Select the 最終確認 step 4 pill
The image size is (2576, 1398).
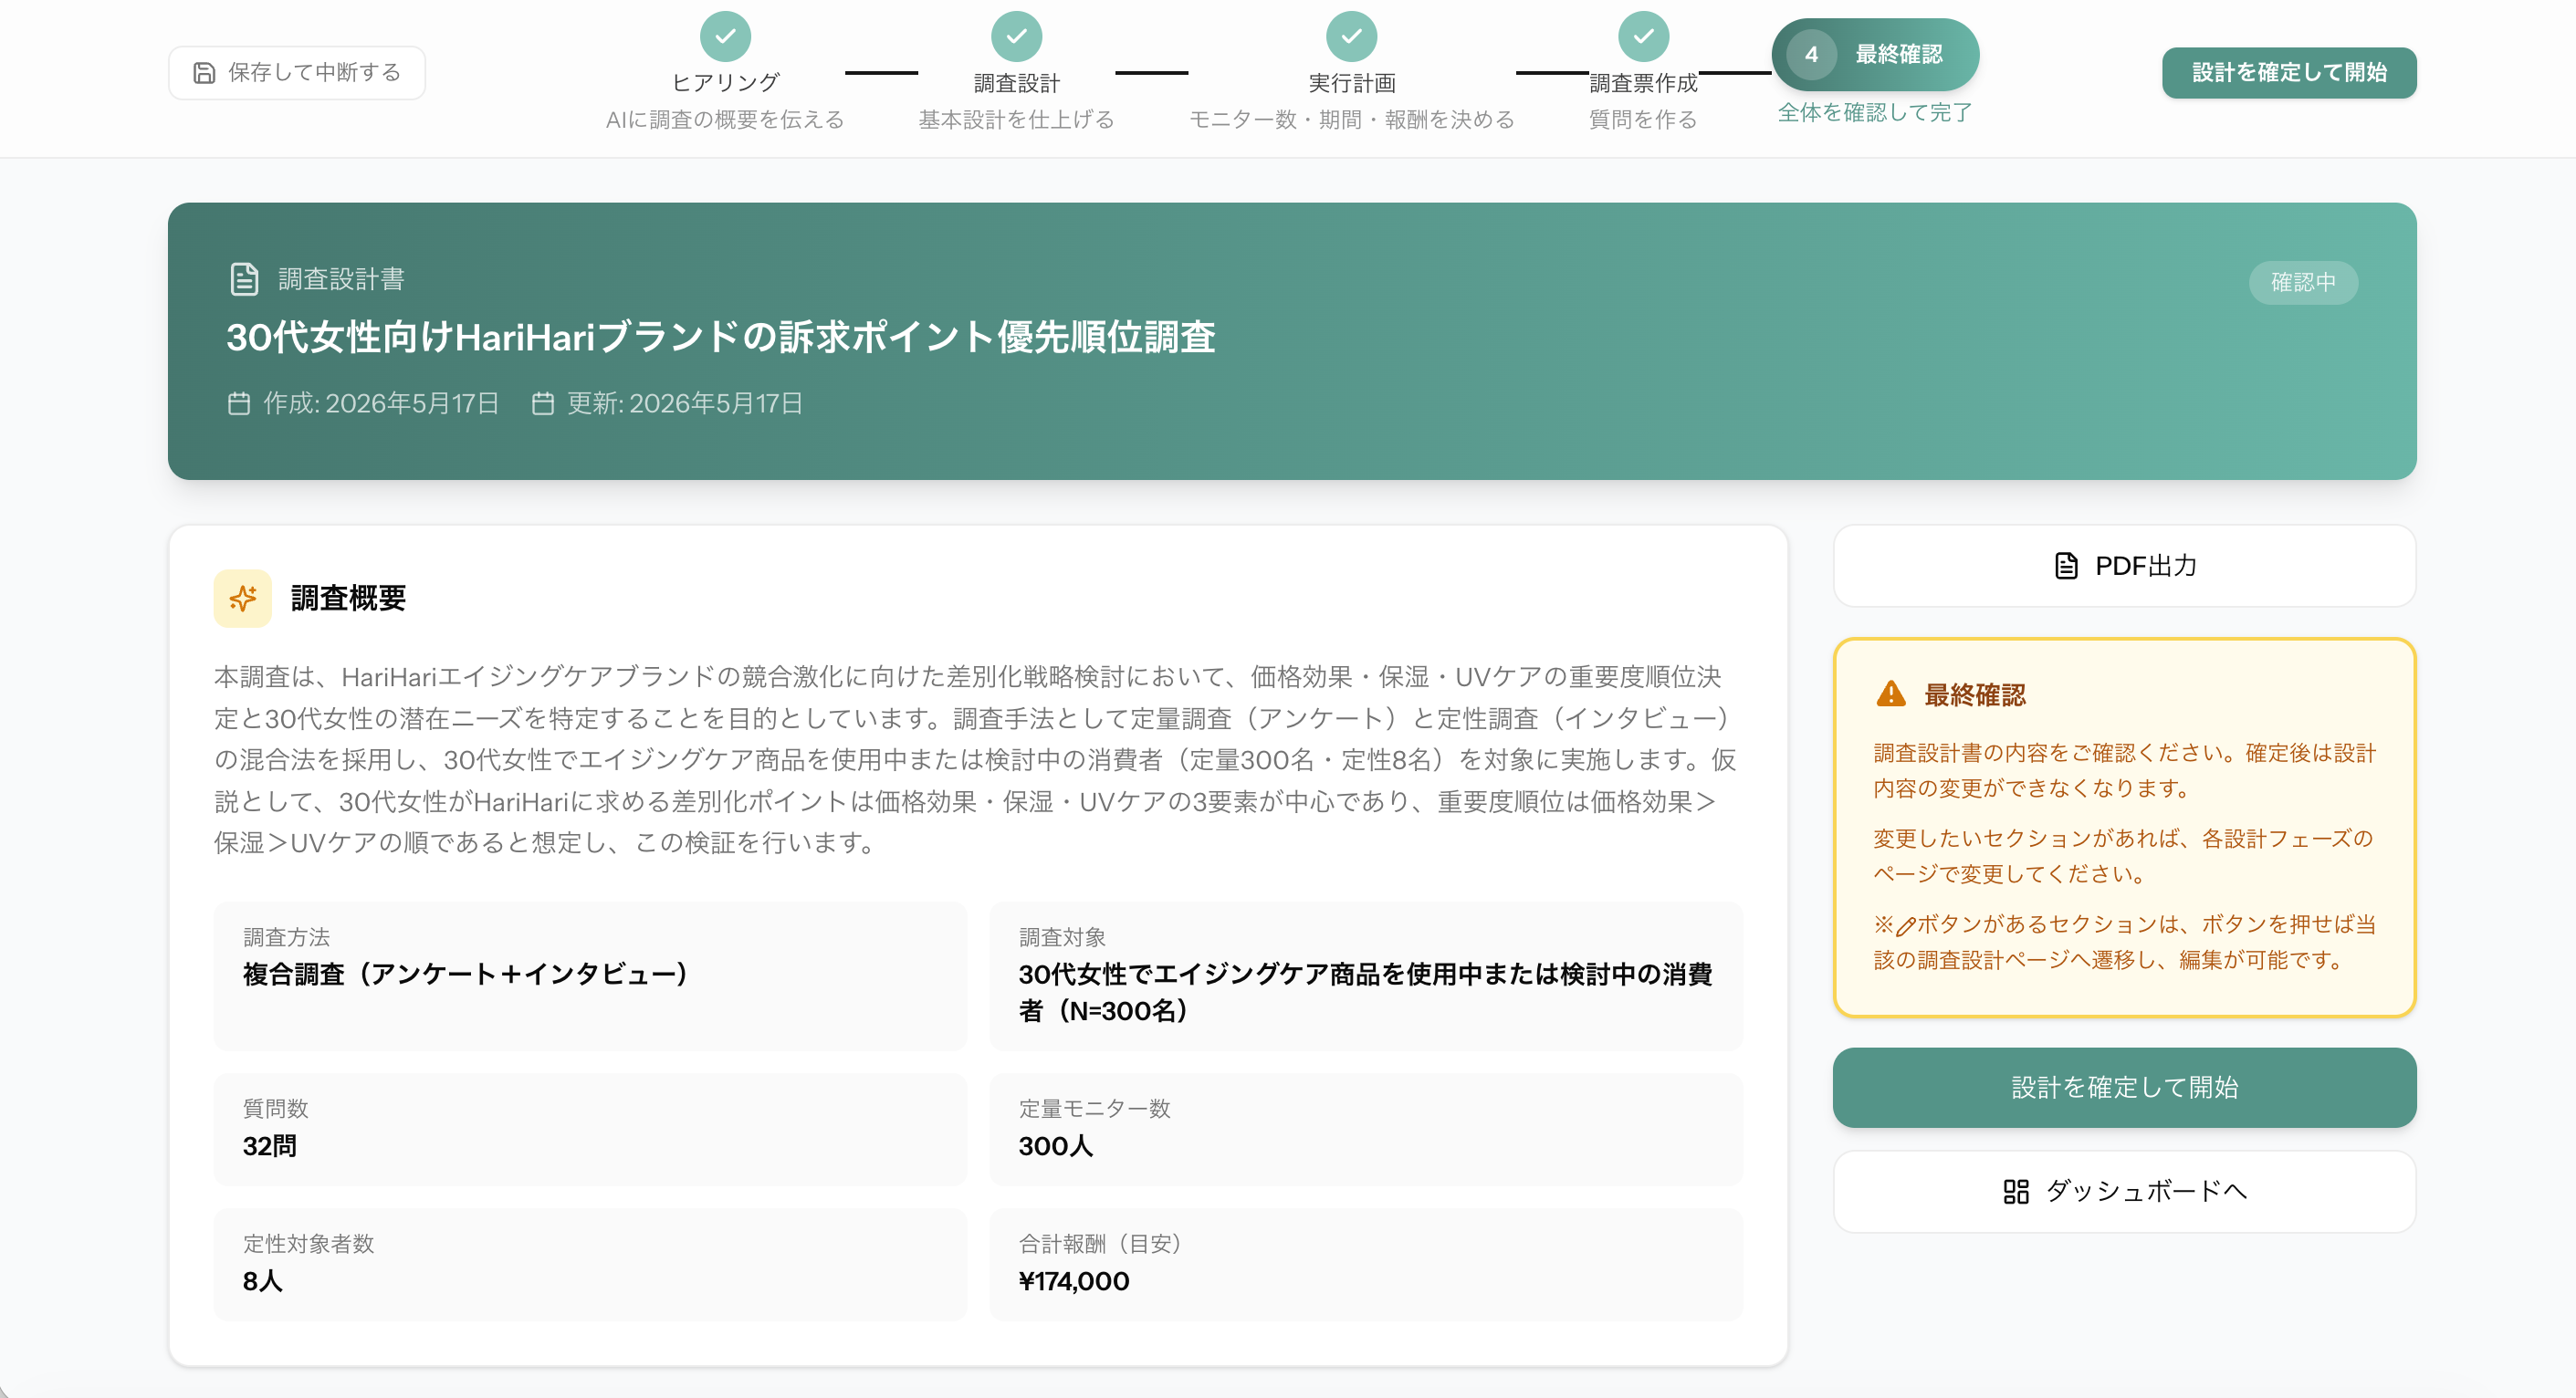(x=1875, y=54)
